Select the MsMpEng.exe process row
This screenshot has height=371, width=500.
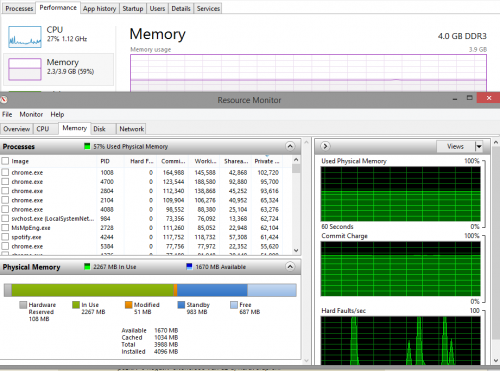[x=146, y=228]
